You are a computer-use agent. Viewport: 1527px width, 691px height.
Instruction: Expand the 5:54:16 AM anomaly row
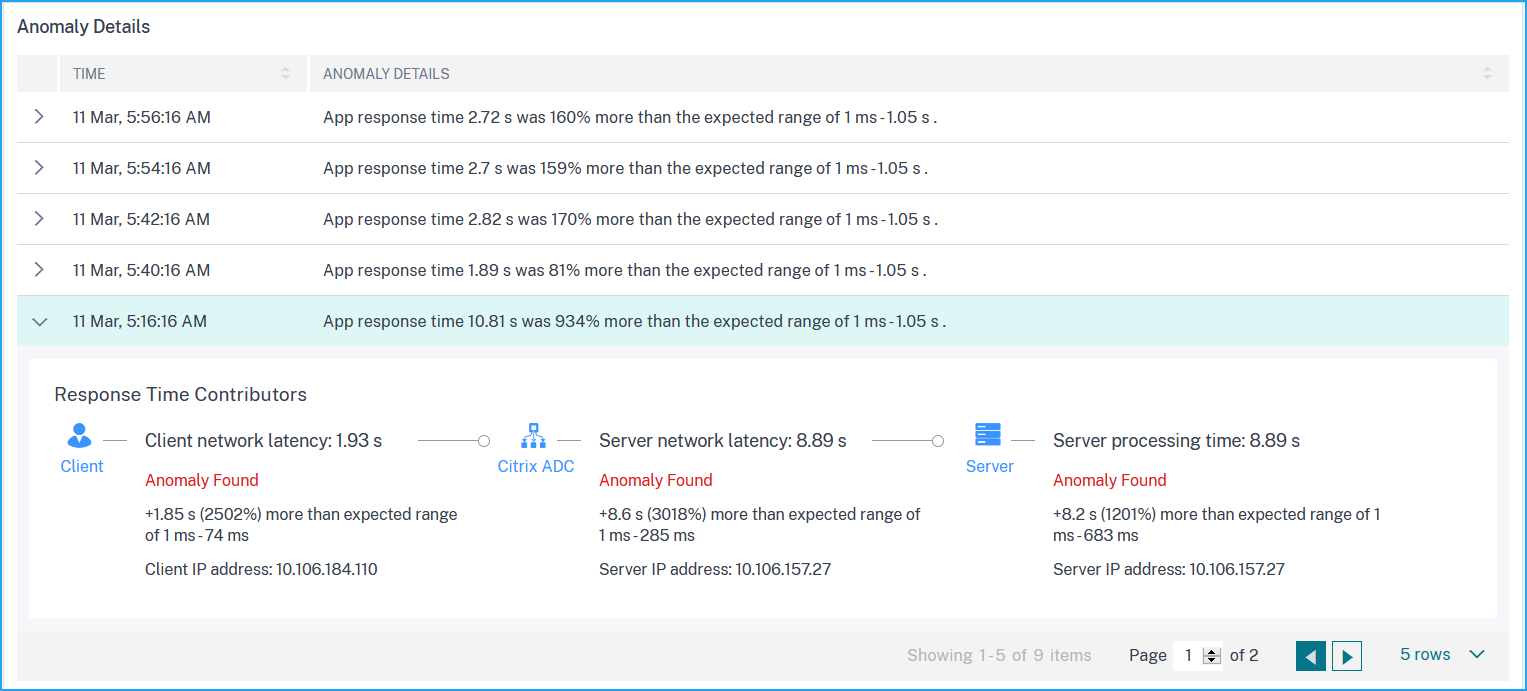39,168
